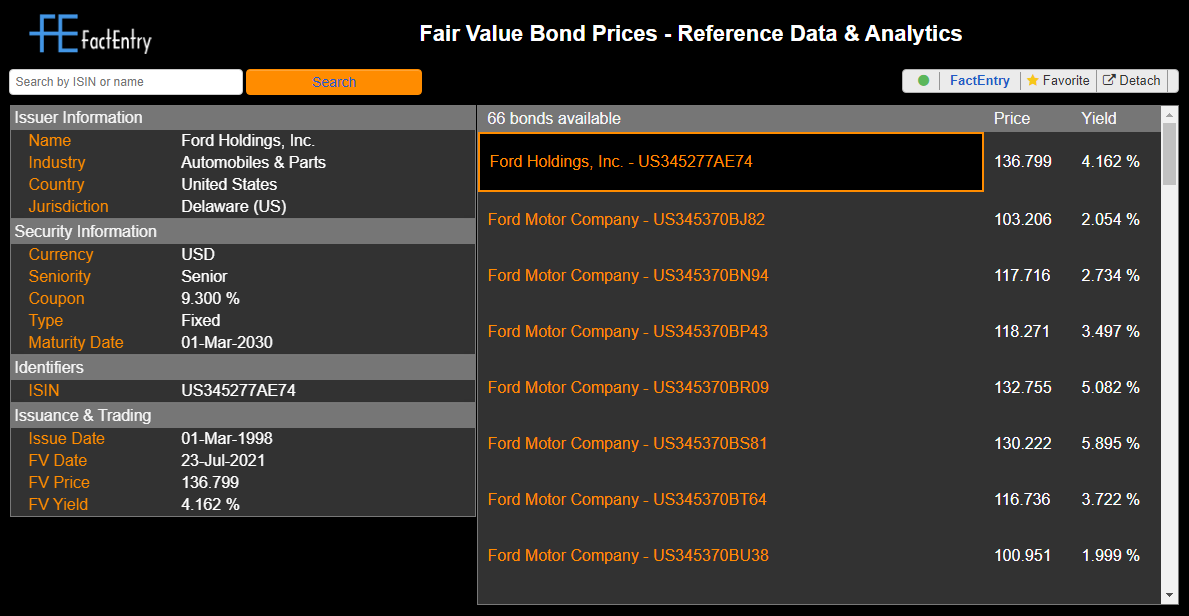Click yield '1.999 %' in bond list
This screenshot has height=616, width=1189.
1111,555
